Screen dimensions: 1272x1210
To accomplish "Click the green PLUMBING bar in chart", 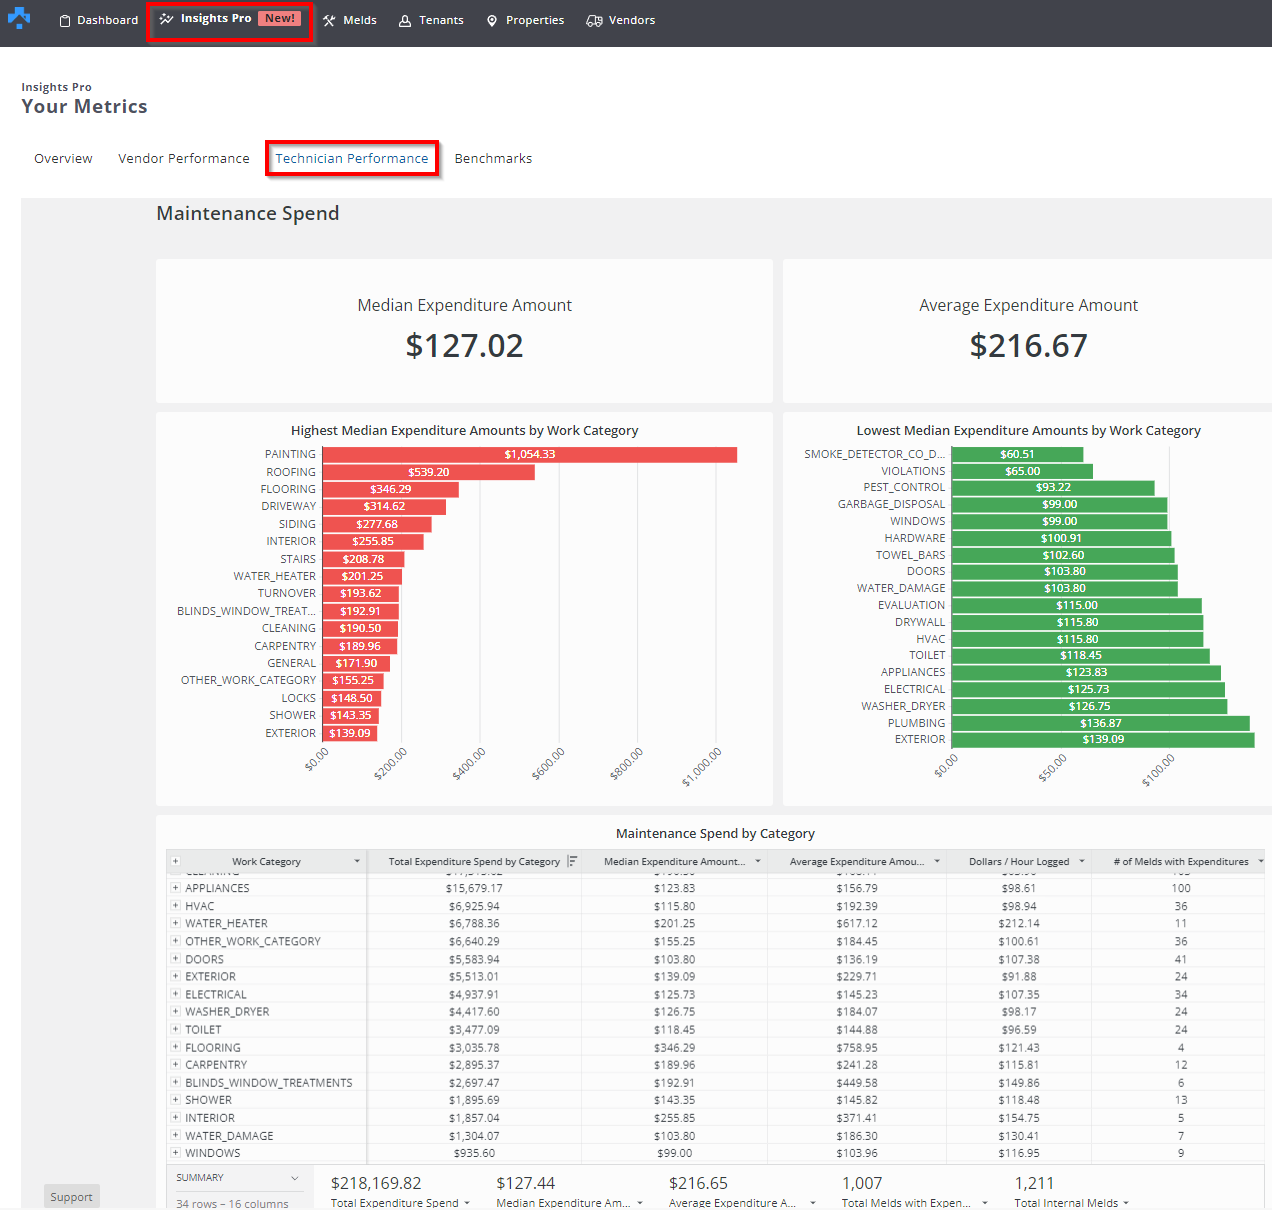I will pyautogui.click(x=1100, y=723).
